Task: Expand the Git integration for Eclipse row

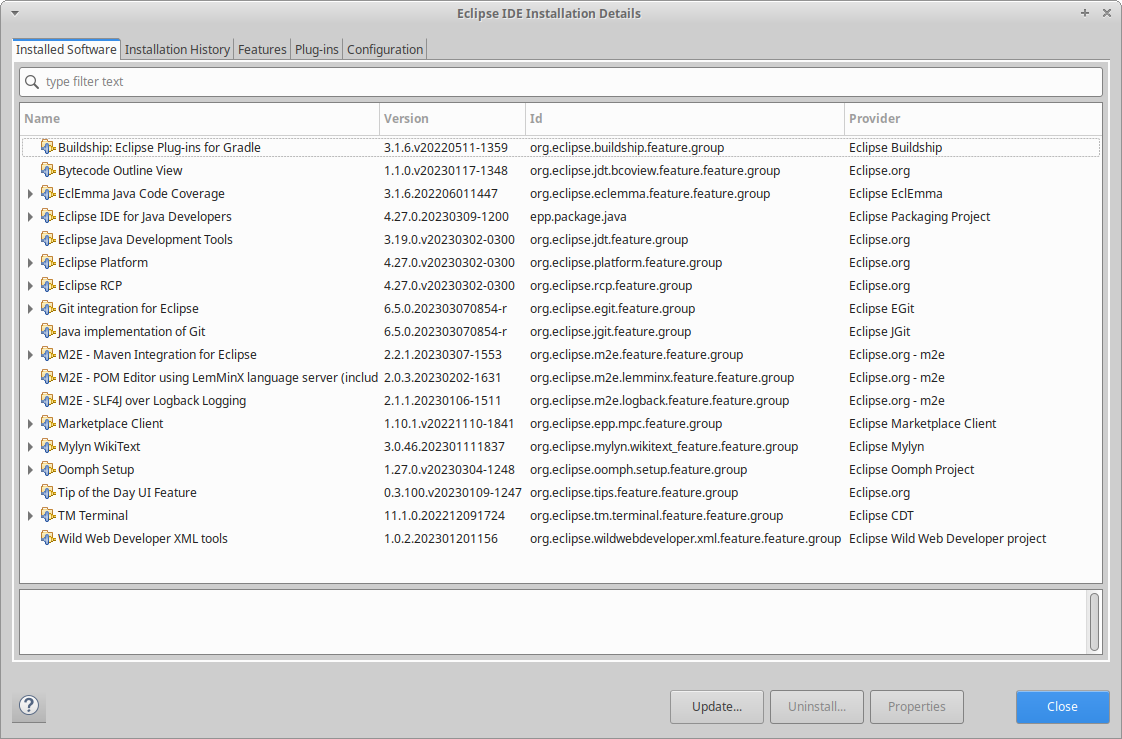Action: [x=30, y=308]
